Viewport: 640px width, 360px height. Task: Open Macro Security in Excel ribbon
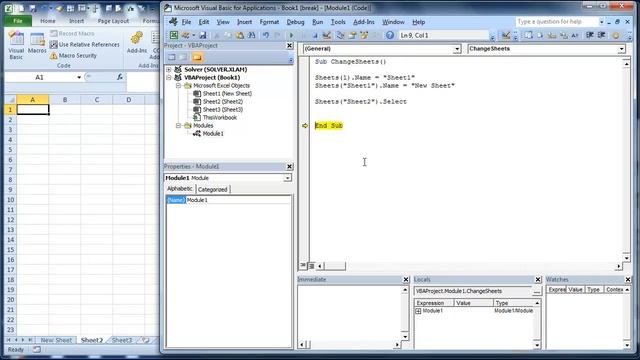point(73,56)
